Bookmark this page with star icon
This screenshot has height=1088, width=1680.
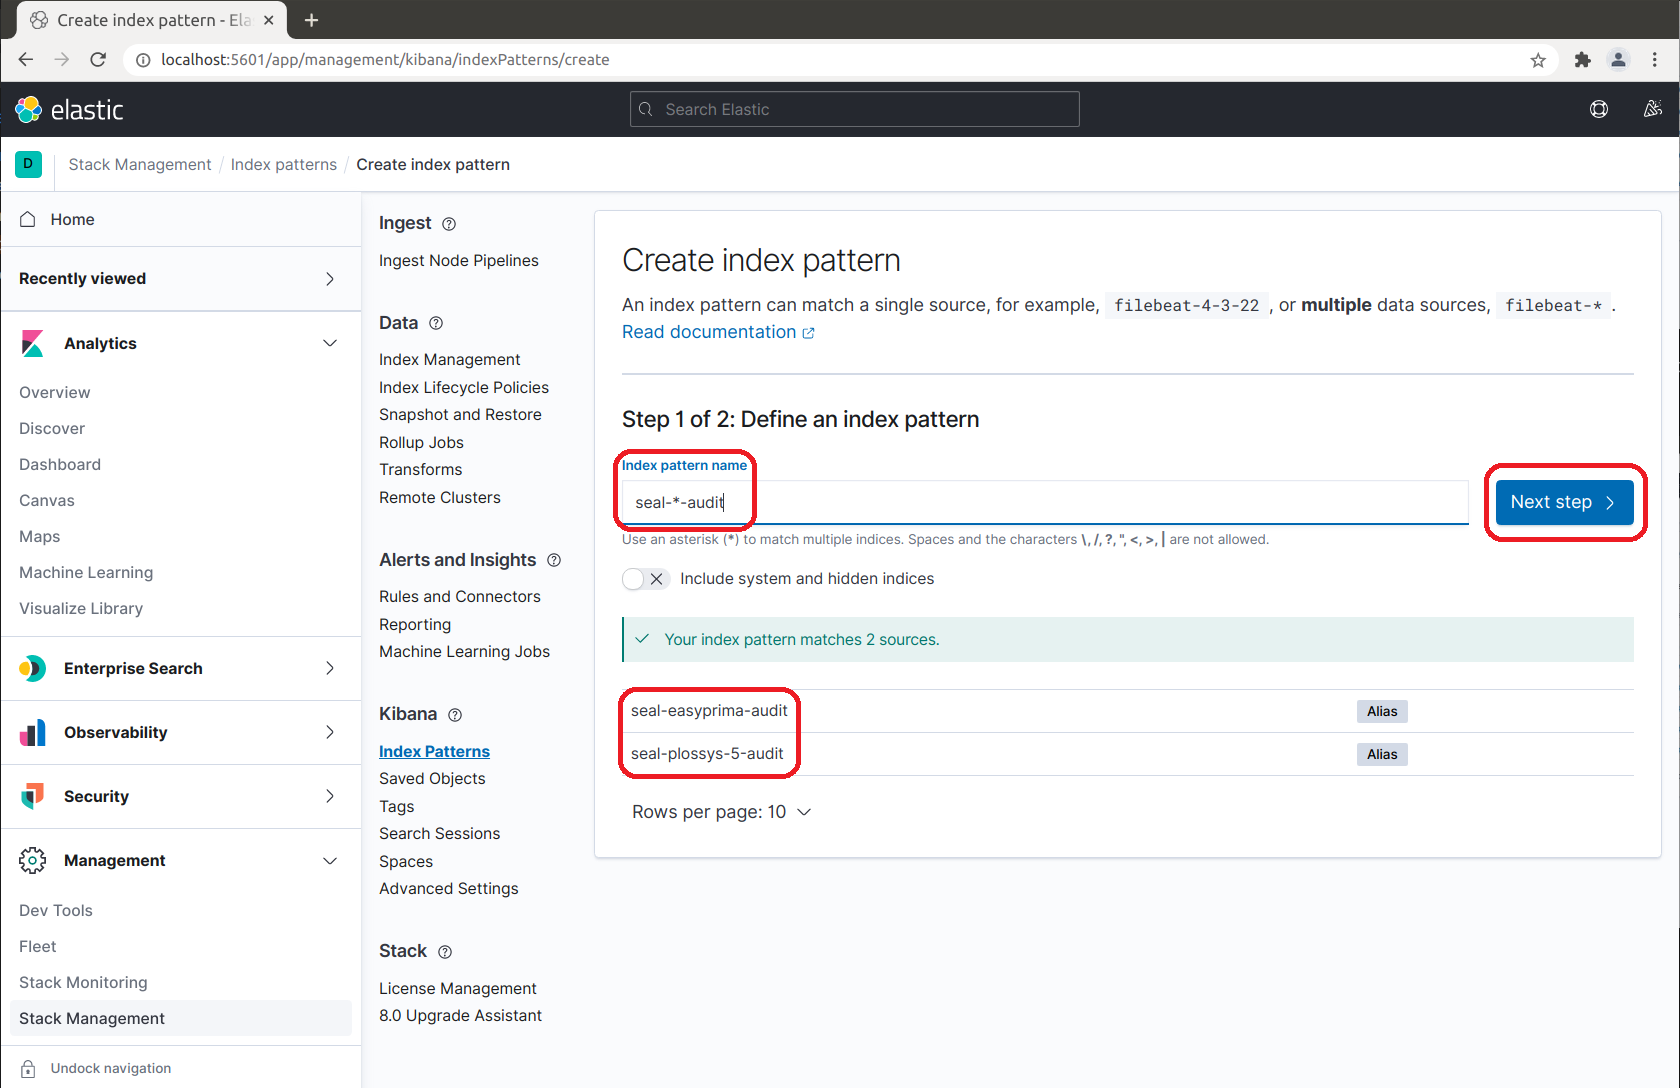pos(1538,60)
